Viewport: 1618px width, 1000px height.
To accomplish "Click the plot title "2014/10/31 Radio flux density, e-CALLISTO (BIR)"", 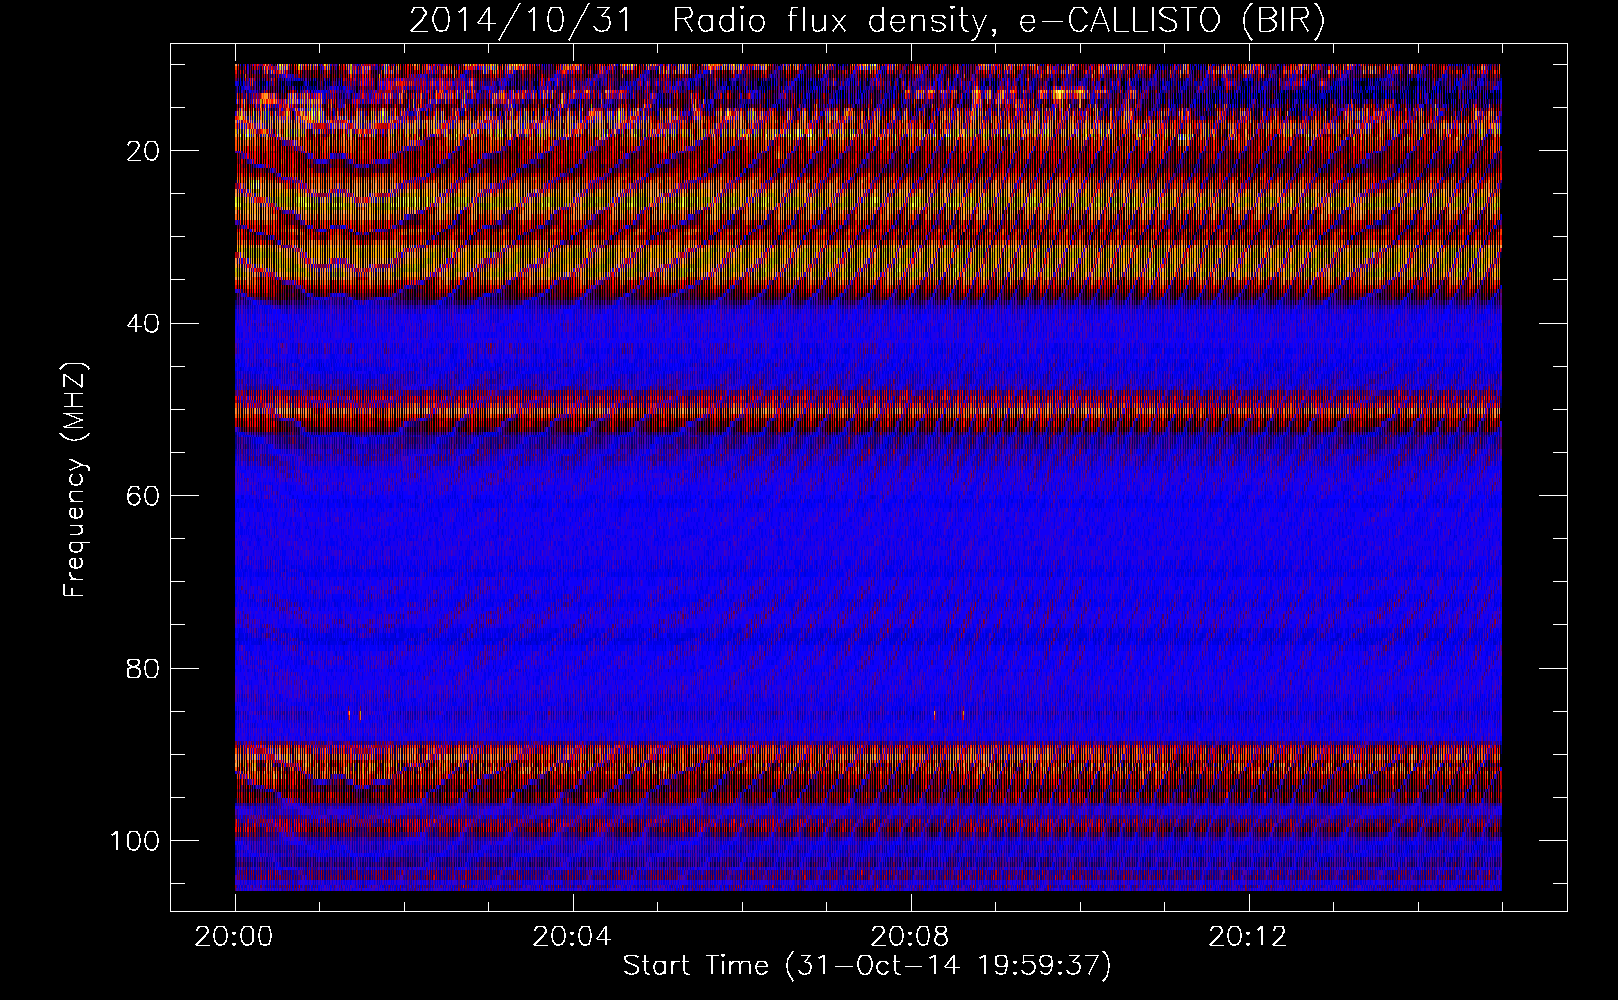I will click(x=867, y=22).
